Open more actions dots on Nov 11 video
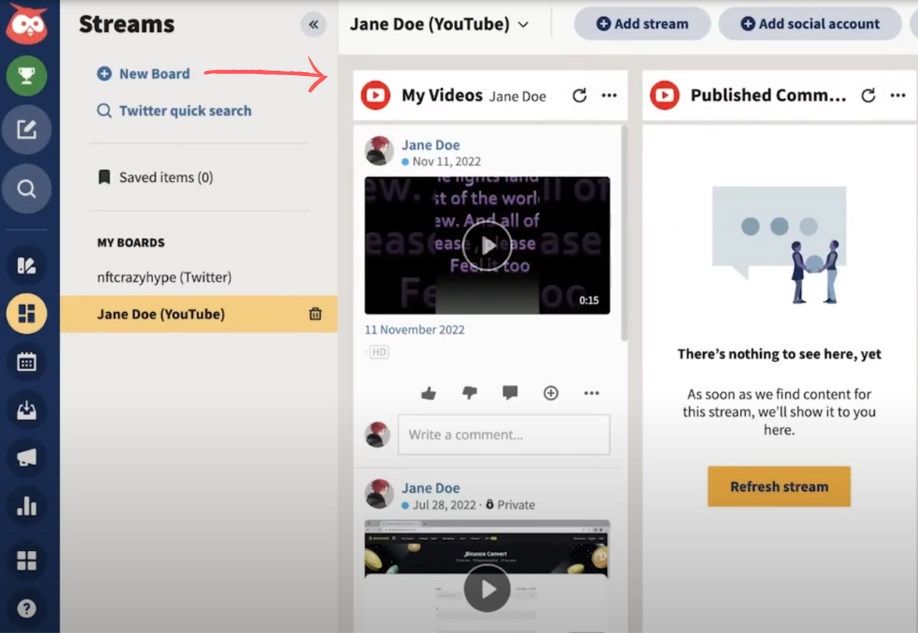Viewport: 918px width, 633px height. tap(591, 393)
